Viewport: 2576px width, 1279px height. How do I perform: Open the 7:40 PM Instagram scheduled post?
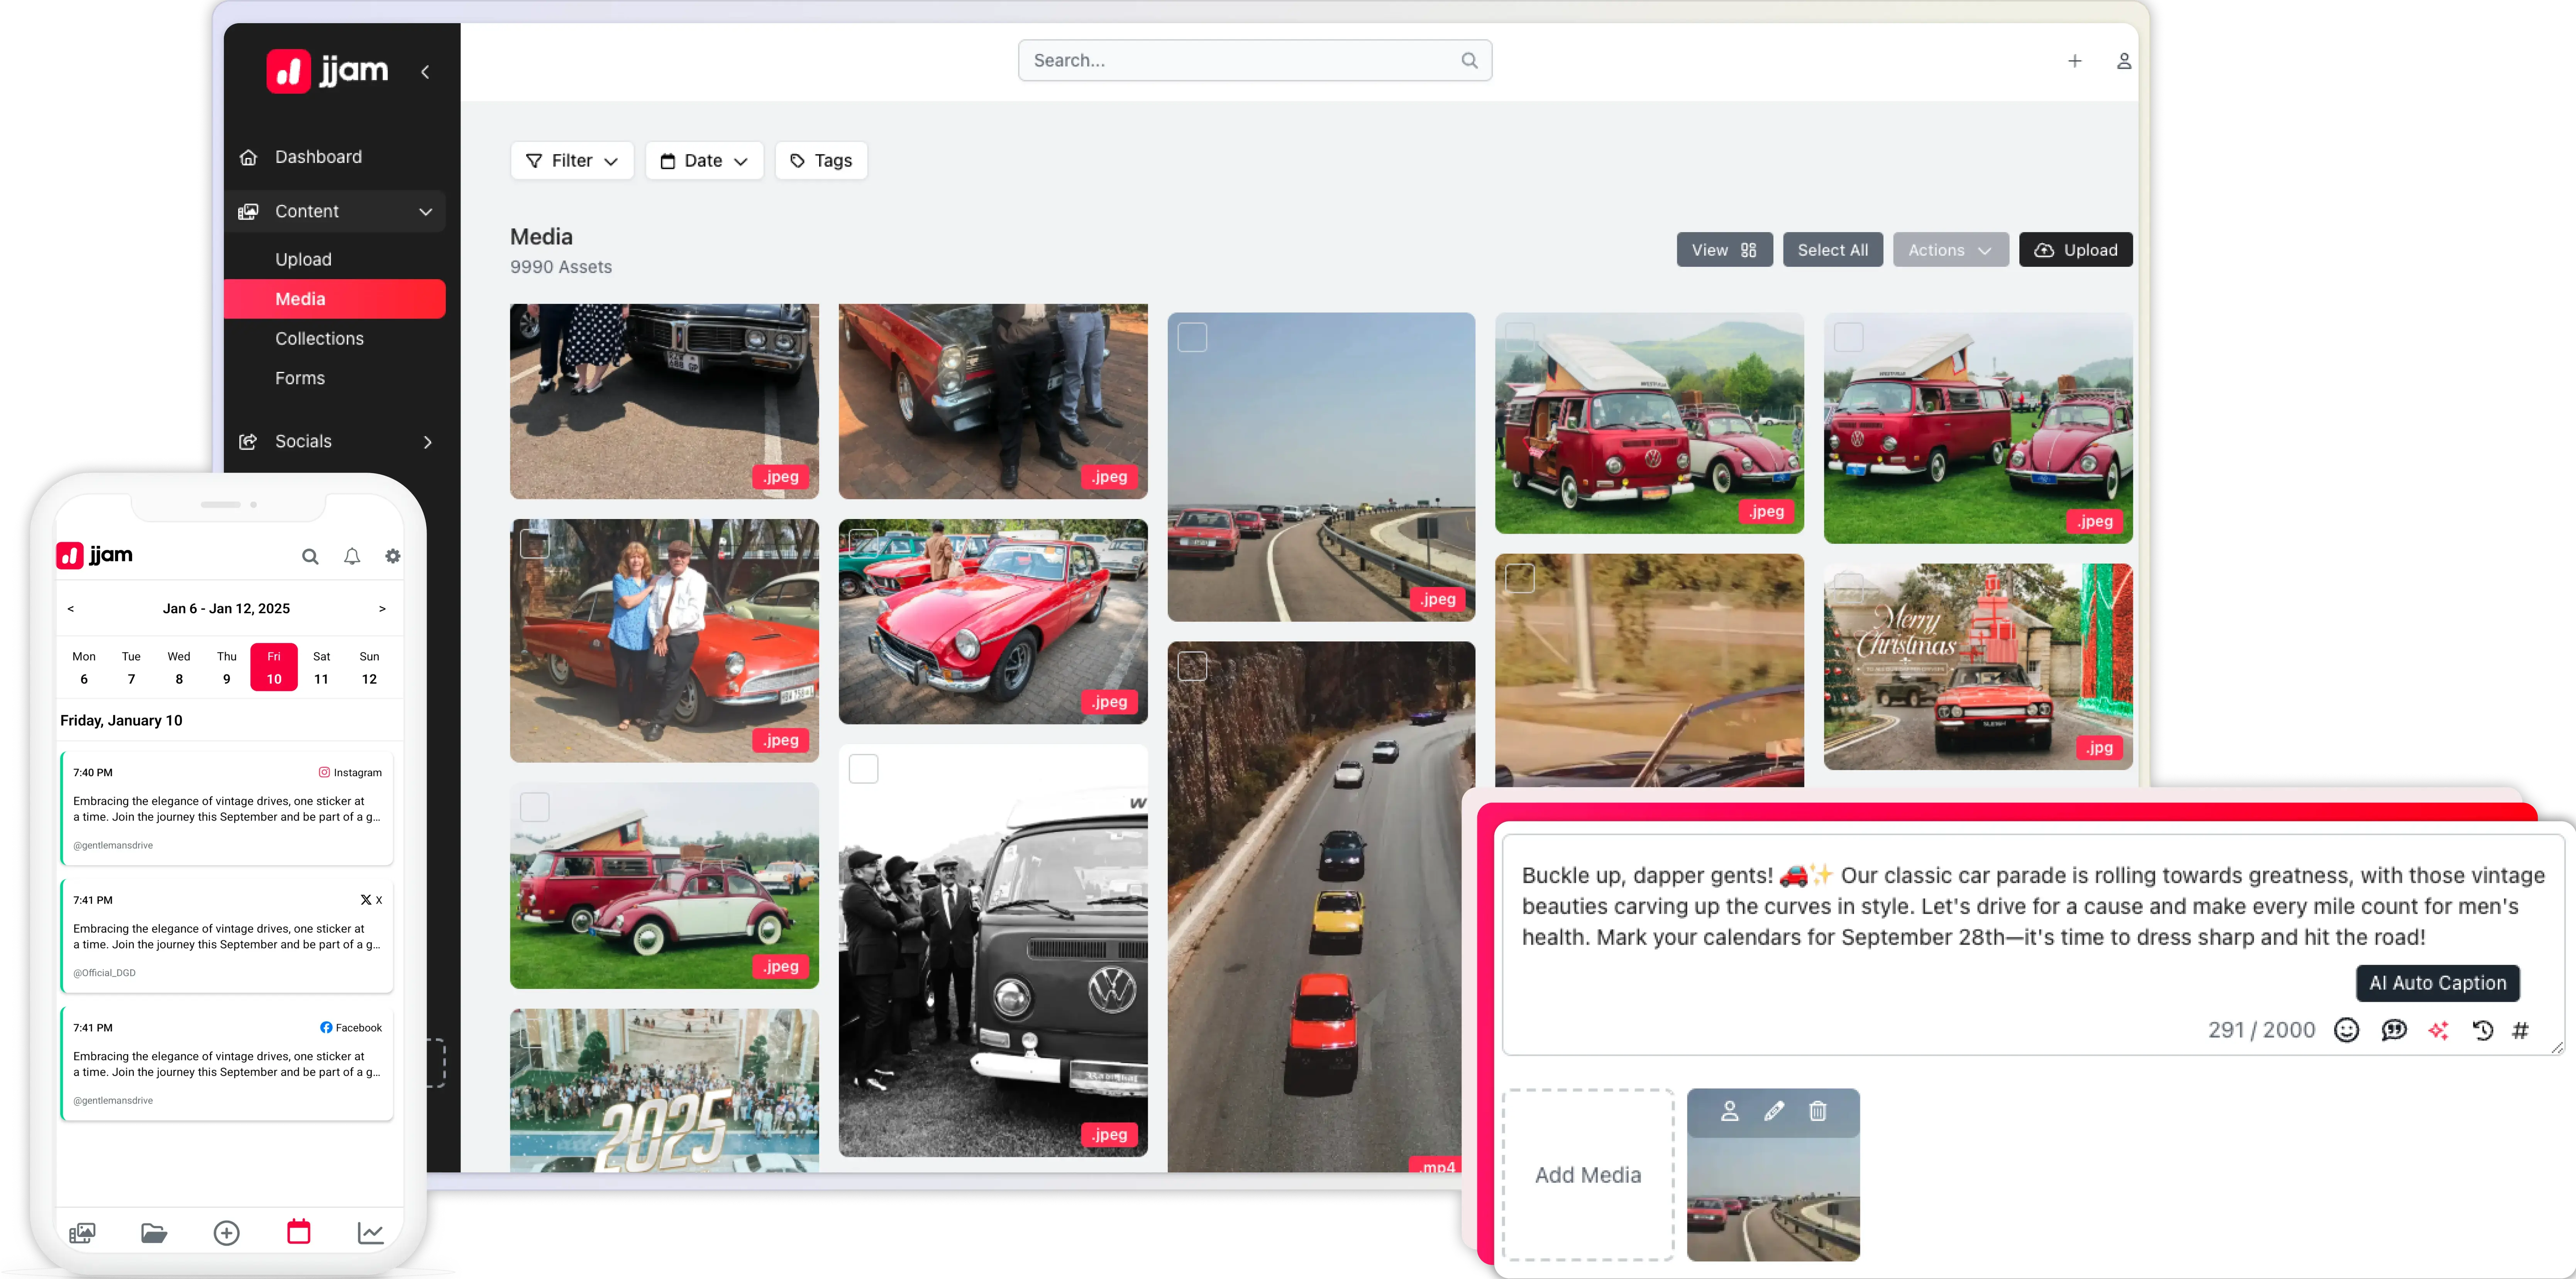227,808
